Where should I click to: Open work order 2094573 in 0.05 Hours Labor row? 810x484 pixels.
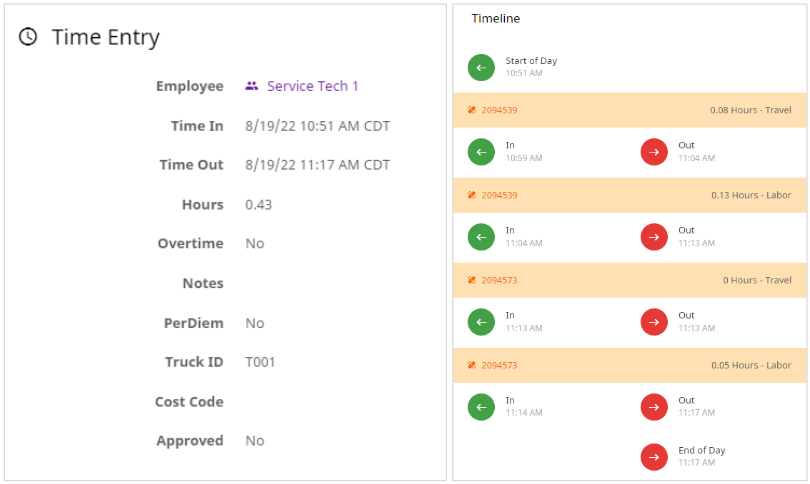pyautogui.click(x=499, y=365)
